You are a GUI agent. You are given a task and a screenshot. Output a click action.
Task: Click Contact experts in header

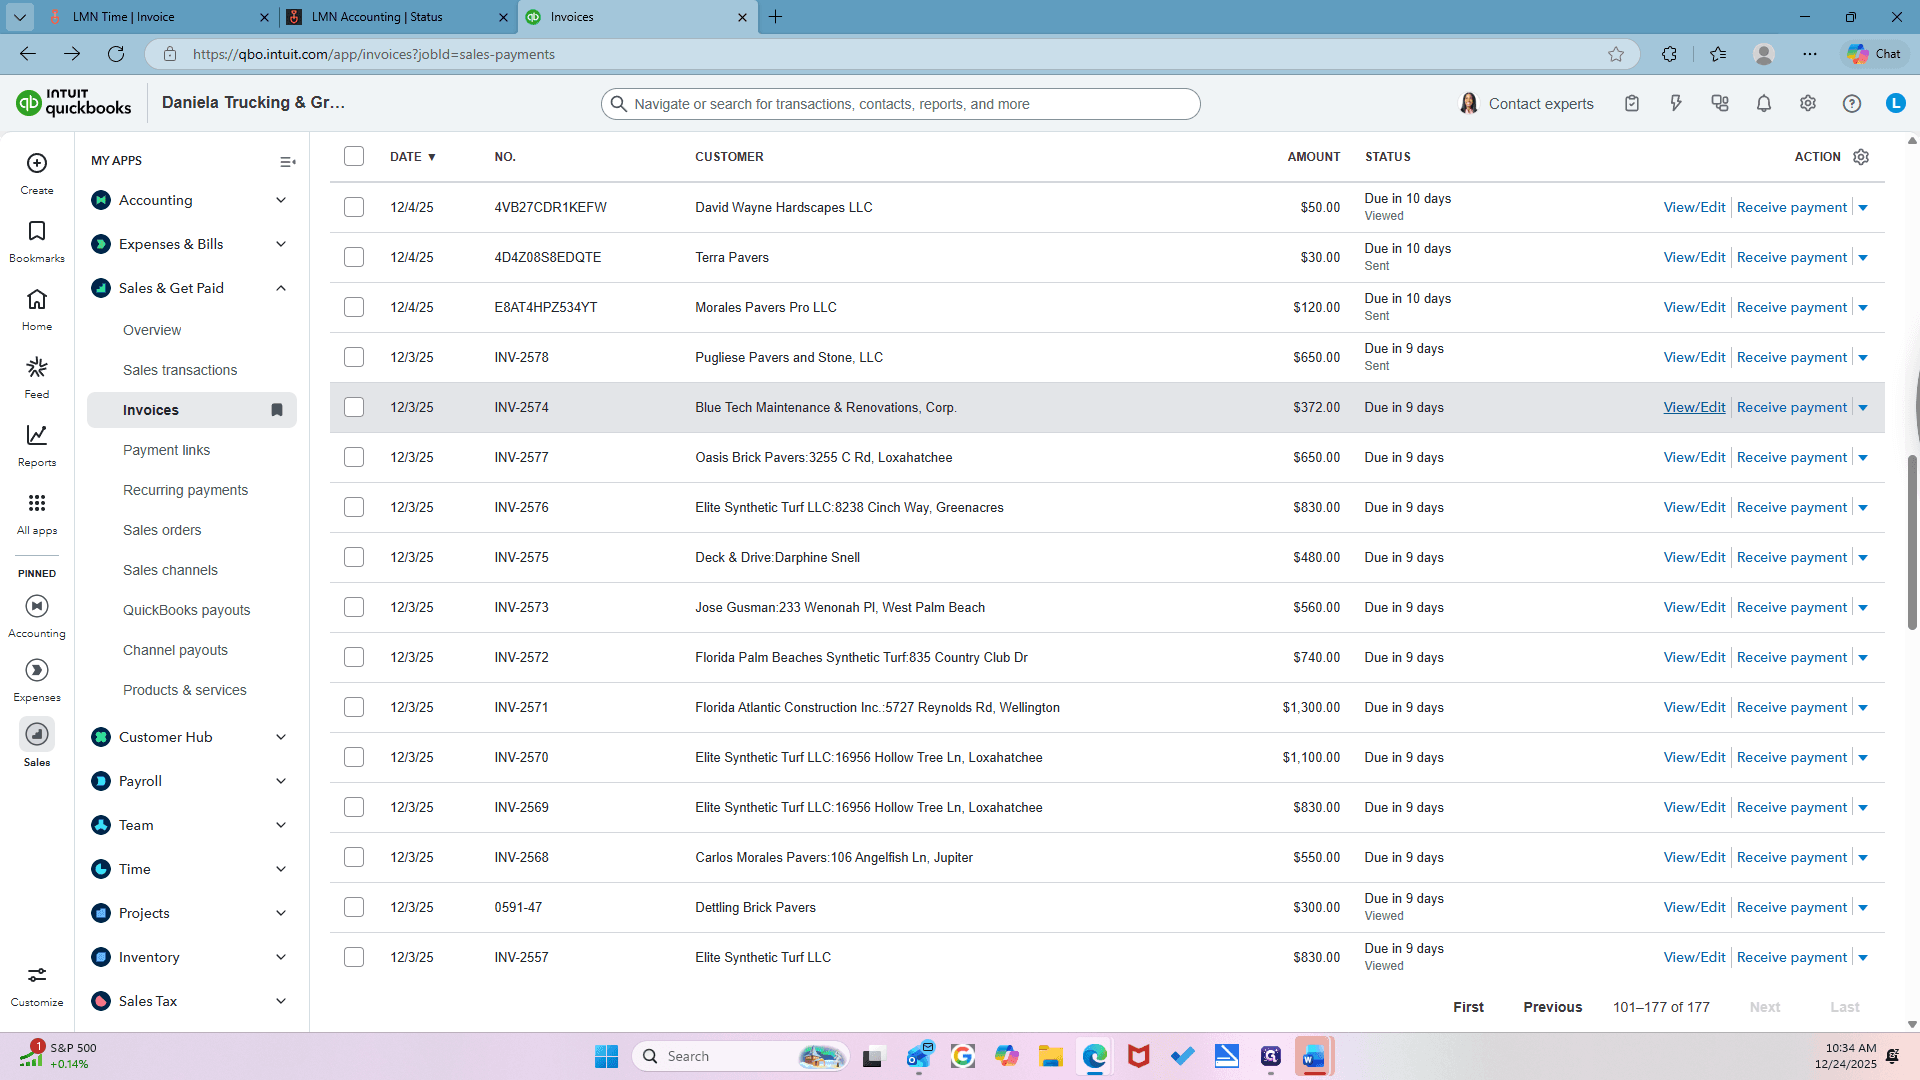(1526, 103)
